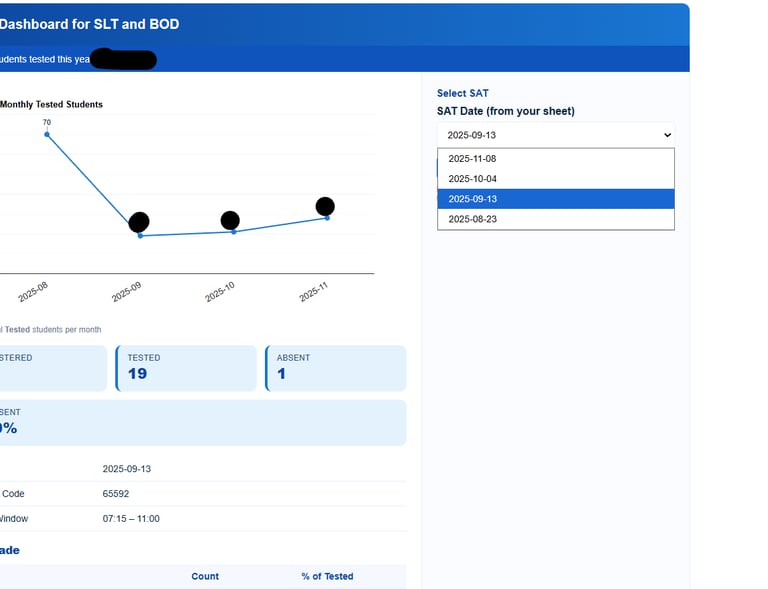Click the % of Tested column header
Viewport: 768px width, 589px height.
click(327, 576)
